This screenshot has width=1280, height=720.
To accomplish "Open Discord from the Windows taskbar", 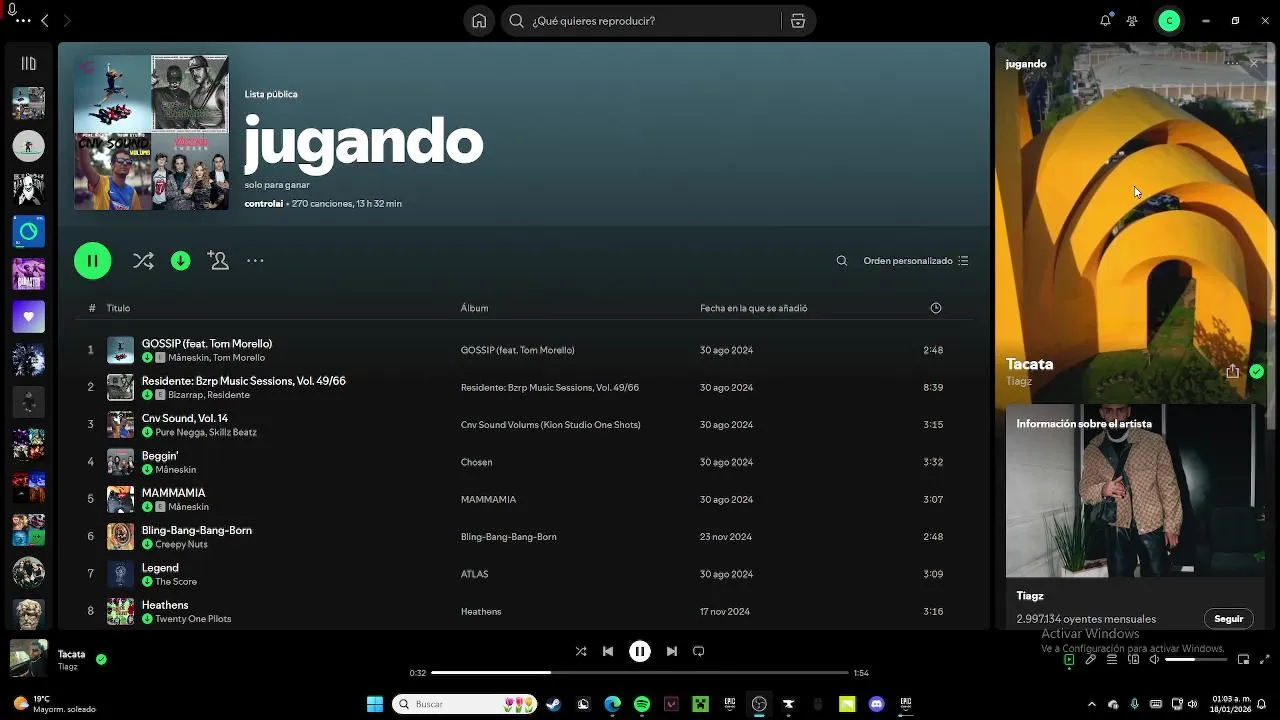I will point(877,704).
